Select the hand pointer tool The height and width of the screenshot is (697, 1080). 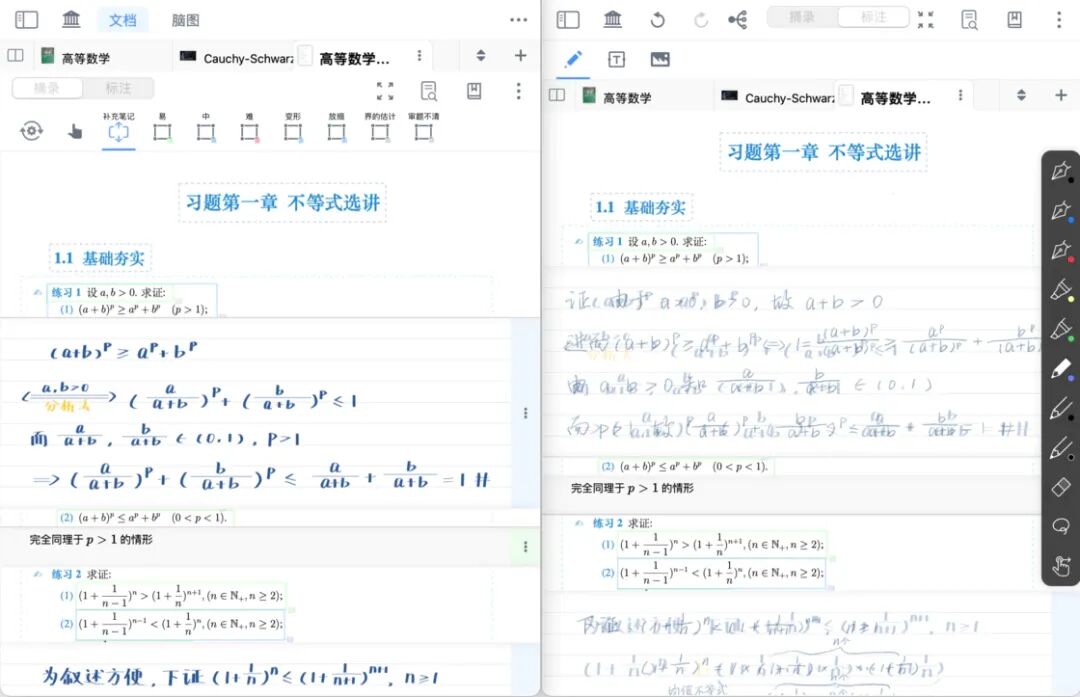point(75,131)
